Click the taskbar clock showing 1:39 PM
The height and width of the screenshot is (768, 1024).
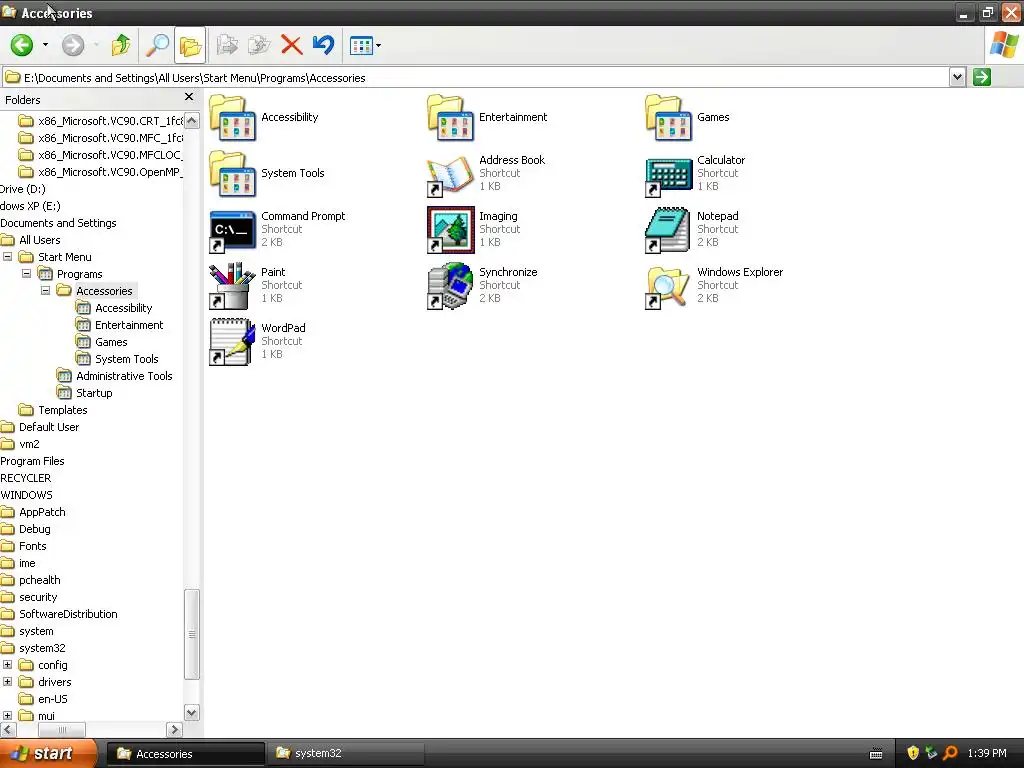[x=987, y=753]
